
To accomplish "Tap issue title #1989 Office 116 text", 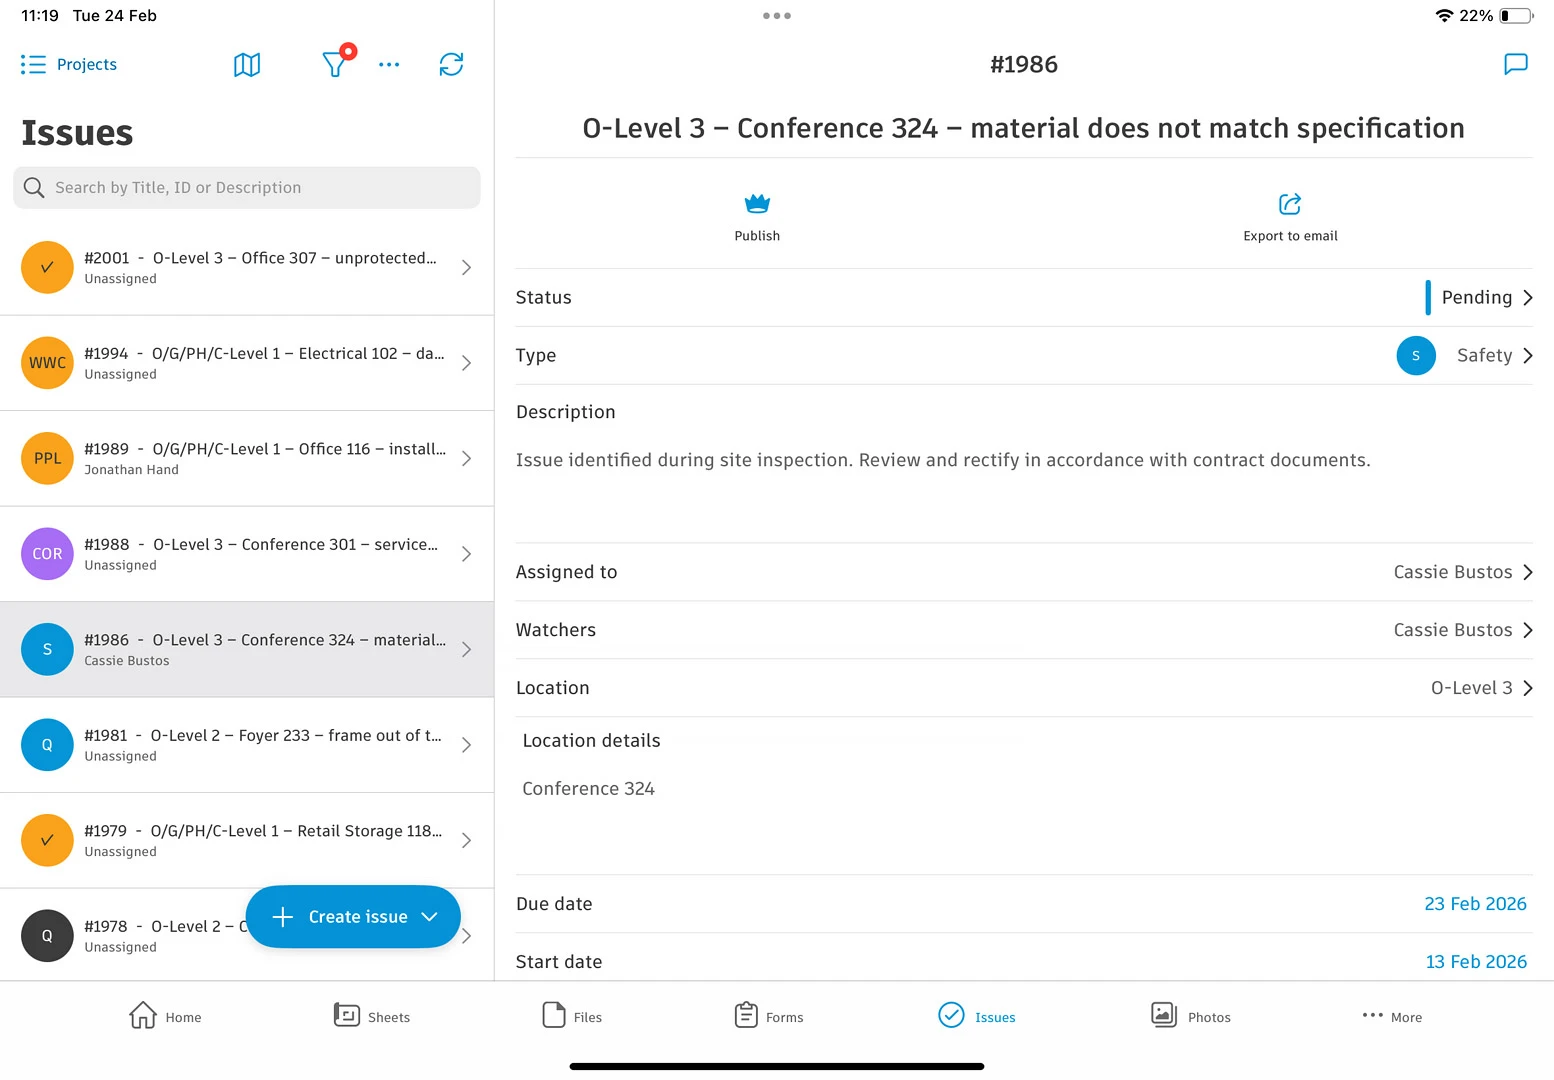I will tap(265, 449).
